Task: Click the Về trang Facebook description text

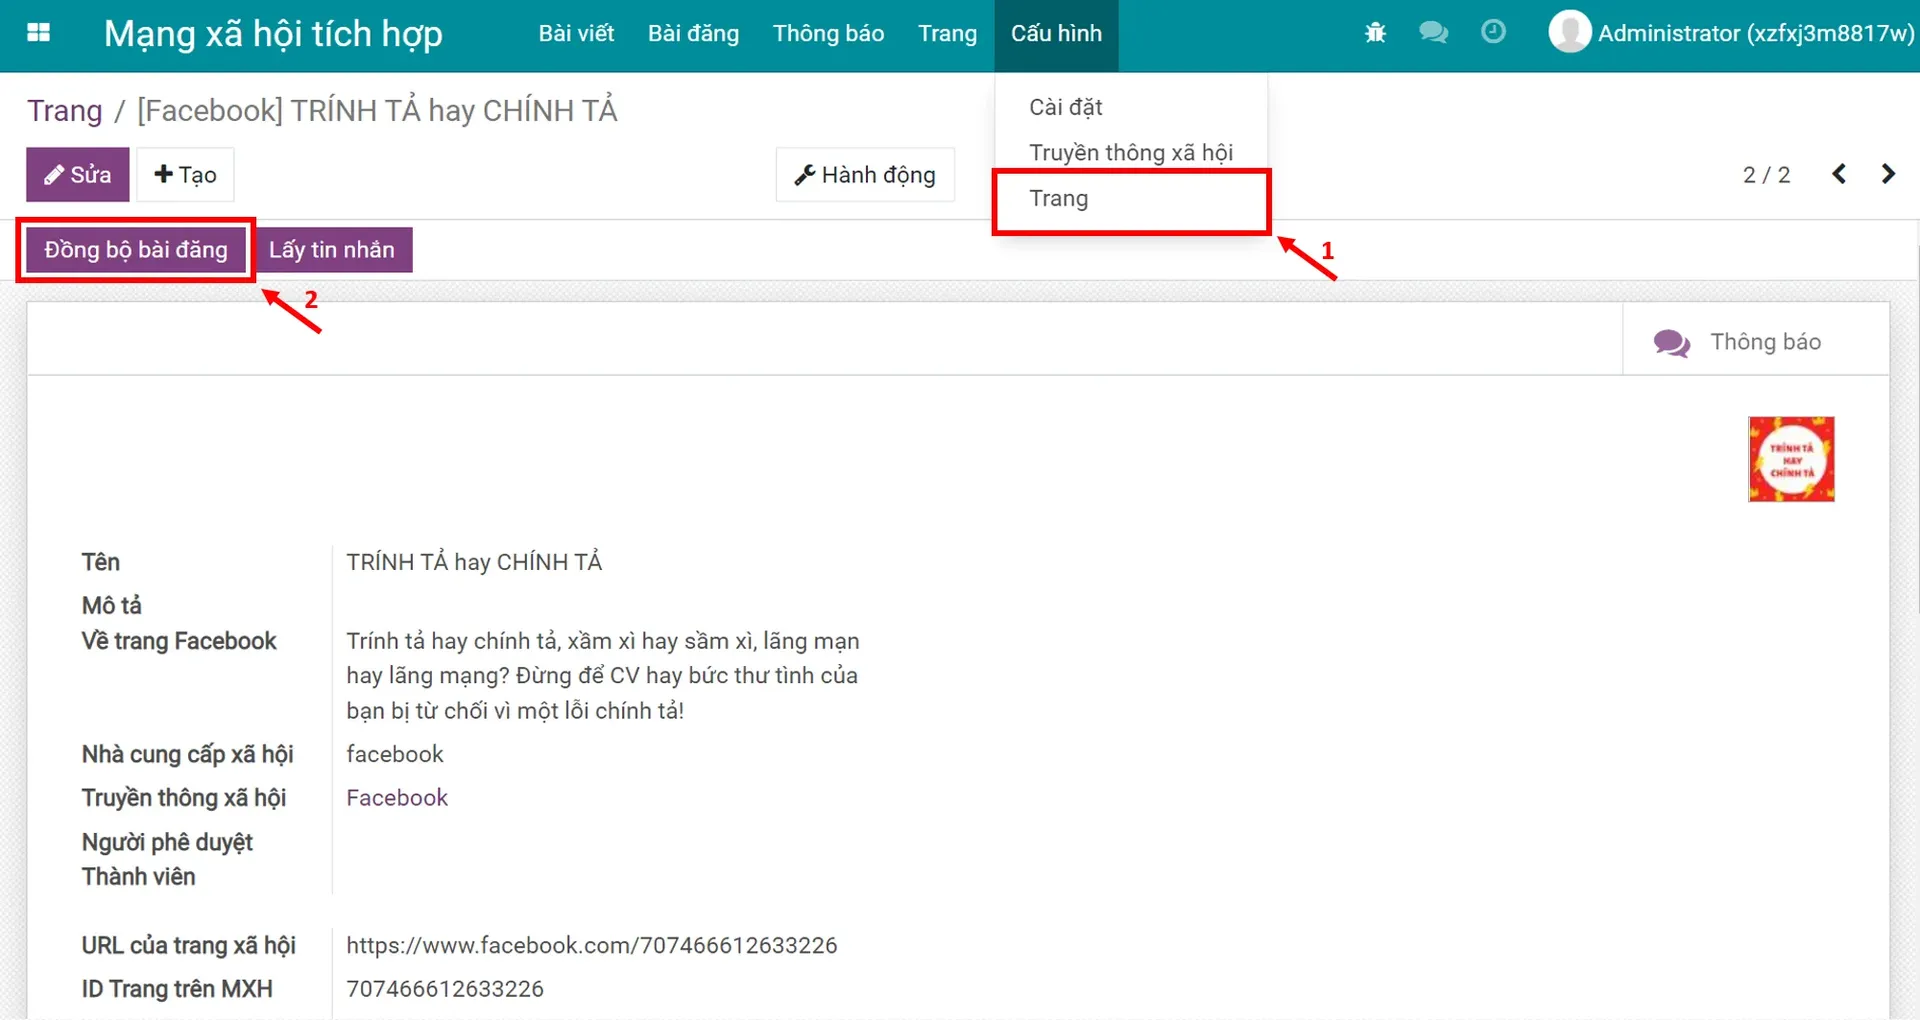Action: coord(603,676)
